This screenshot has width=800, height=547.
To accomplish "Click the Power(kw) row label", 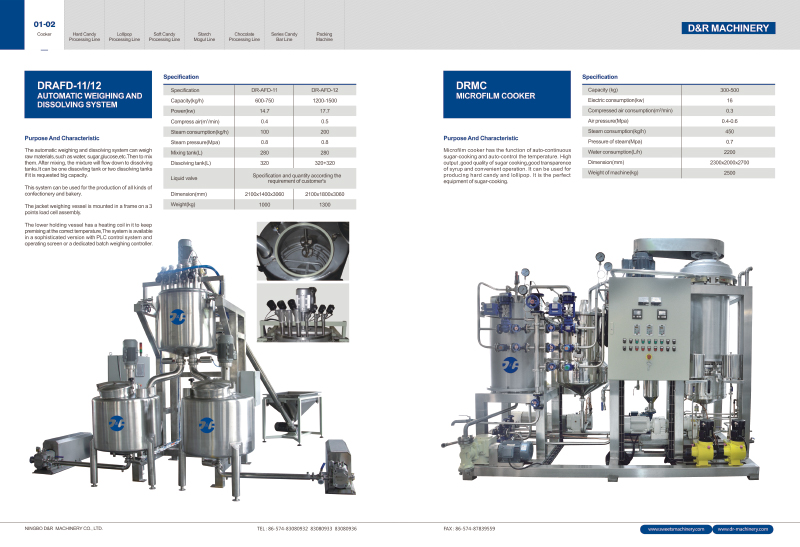I will tap(183, 111).
